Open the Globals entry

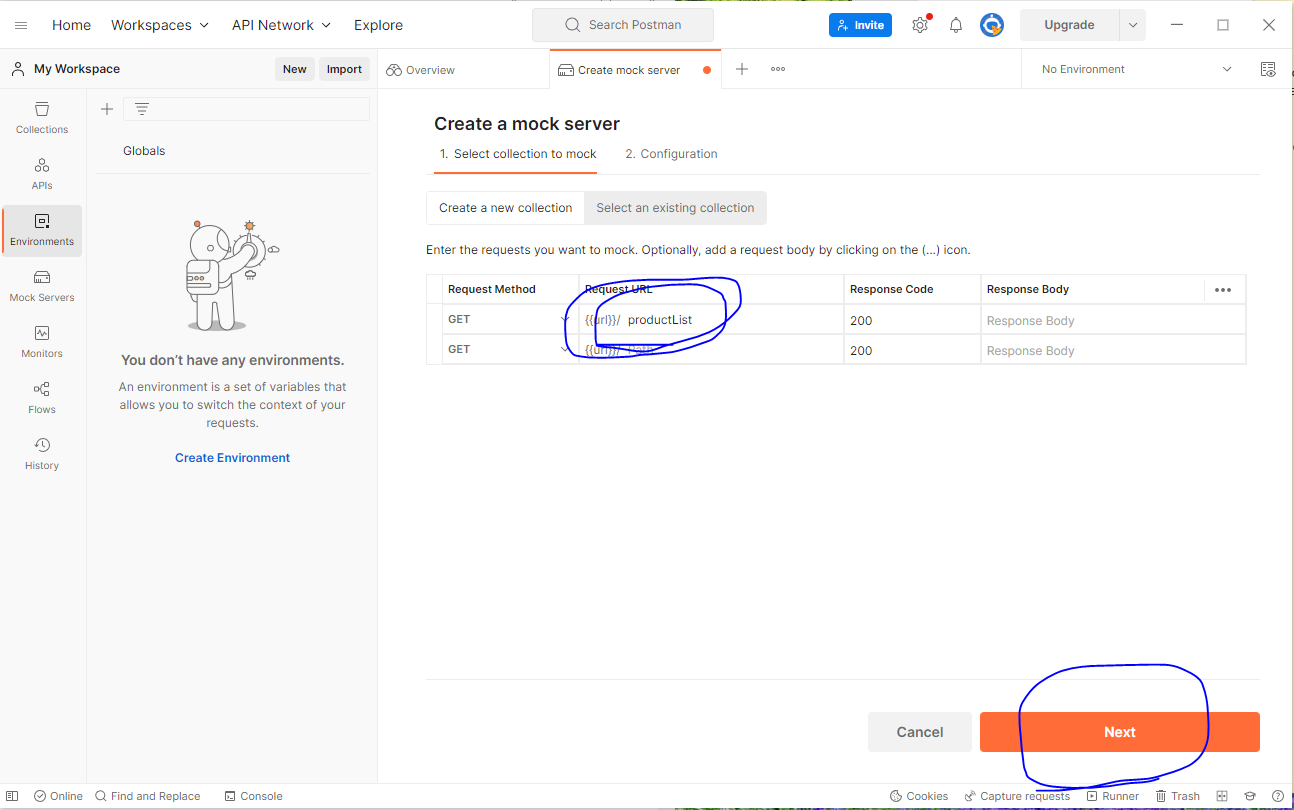[144, 151]
